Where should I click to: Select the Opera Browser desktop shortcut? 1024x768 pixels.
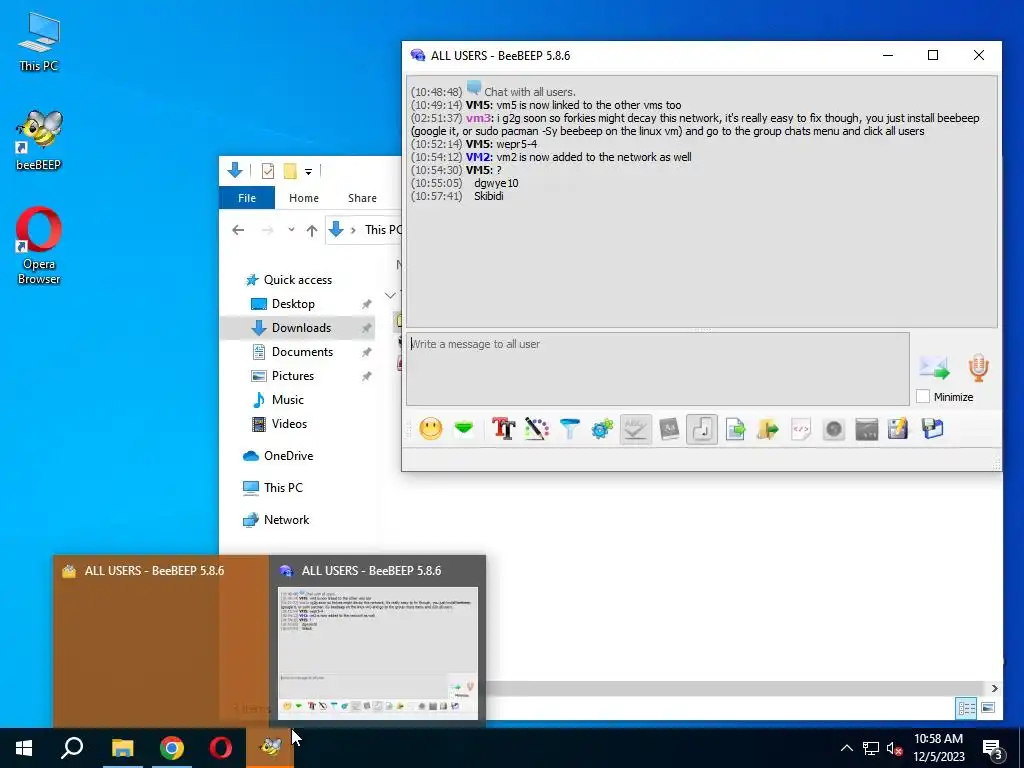pos(39,246)
